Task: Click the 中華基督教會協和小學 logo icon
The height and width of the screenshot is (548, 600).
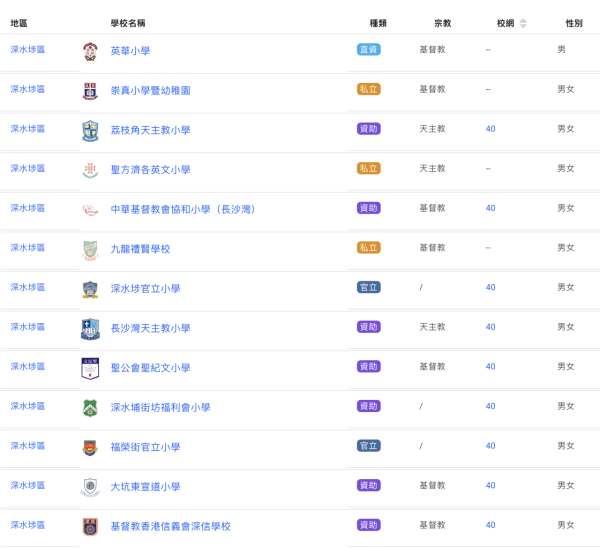Action: 90,210
